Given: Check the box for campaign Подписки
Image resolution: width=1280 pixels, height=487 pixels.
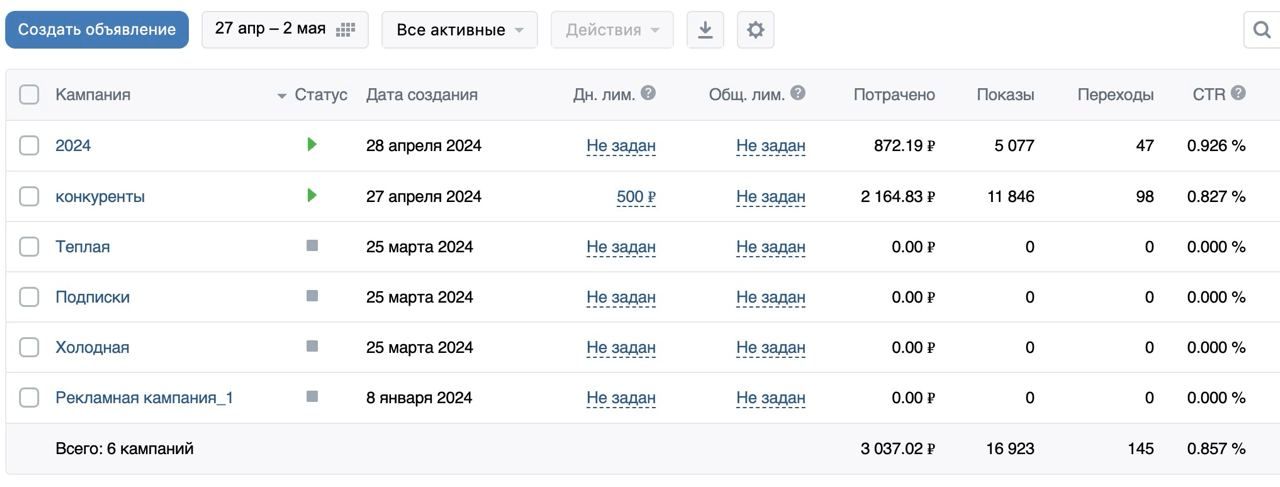Looking at the screenshot, I should [29, 297].
